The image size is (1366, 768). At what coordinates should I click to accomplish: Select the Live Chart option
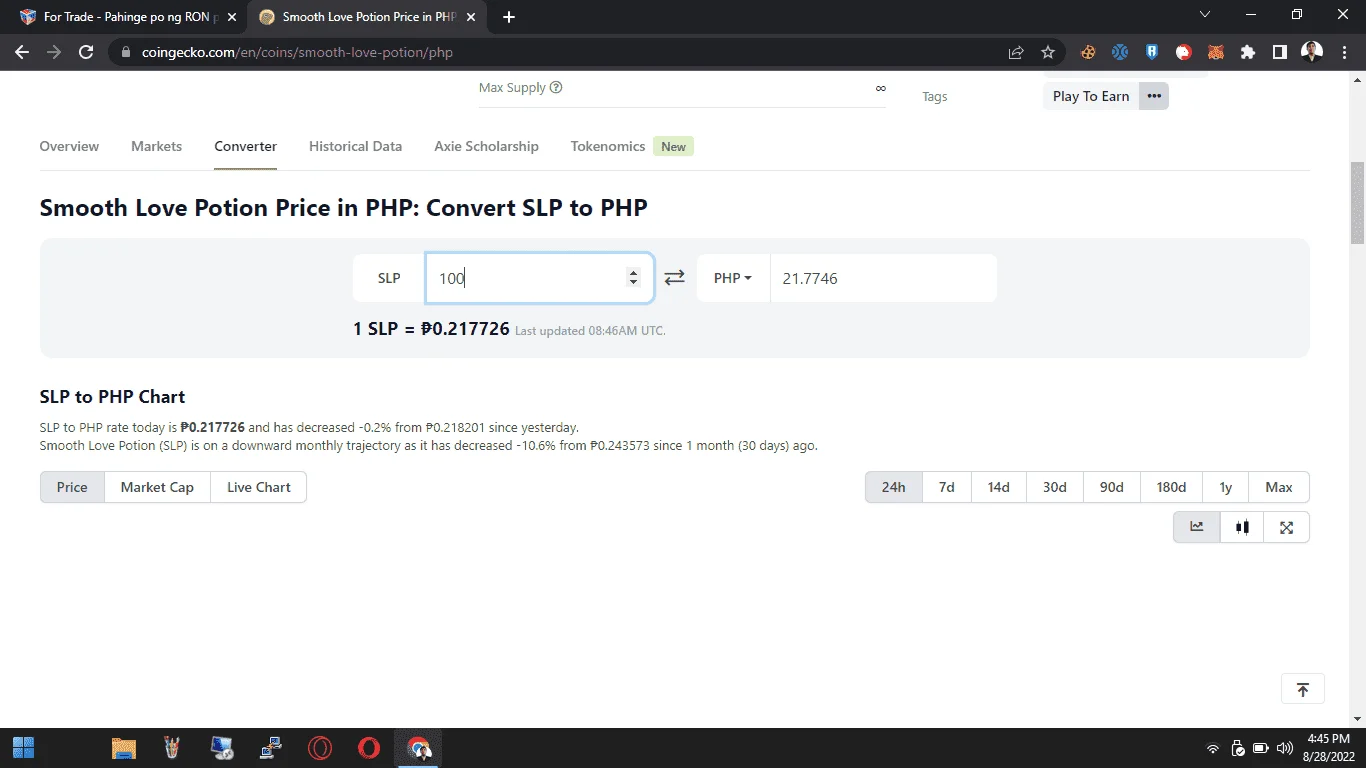coord(259,487)
